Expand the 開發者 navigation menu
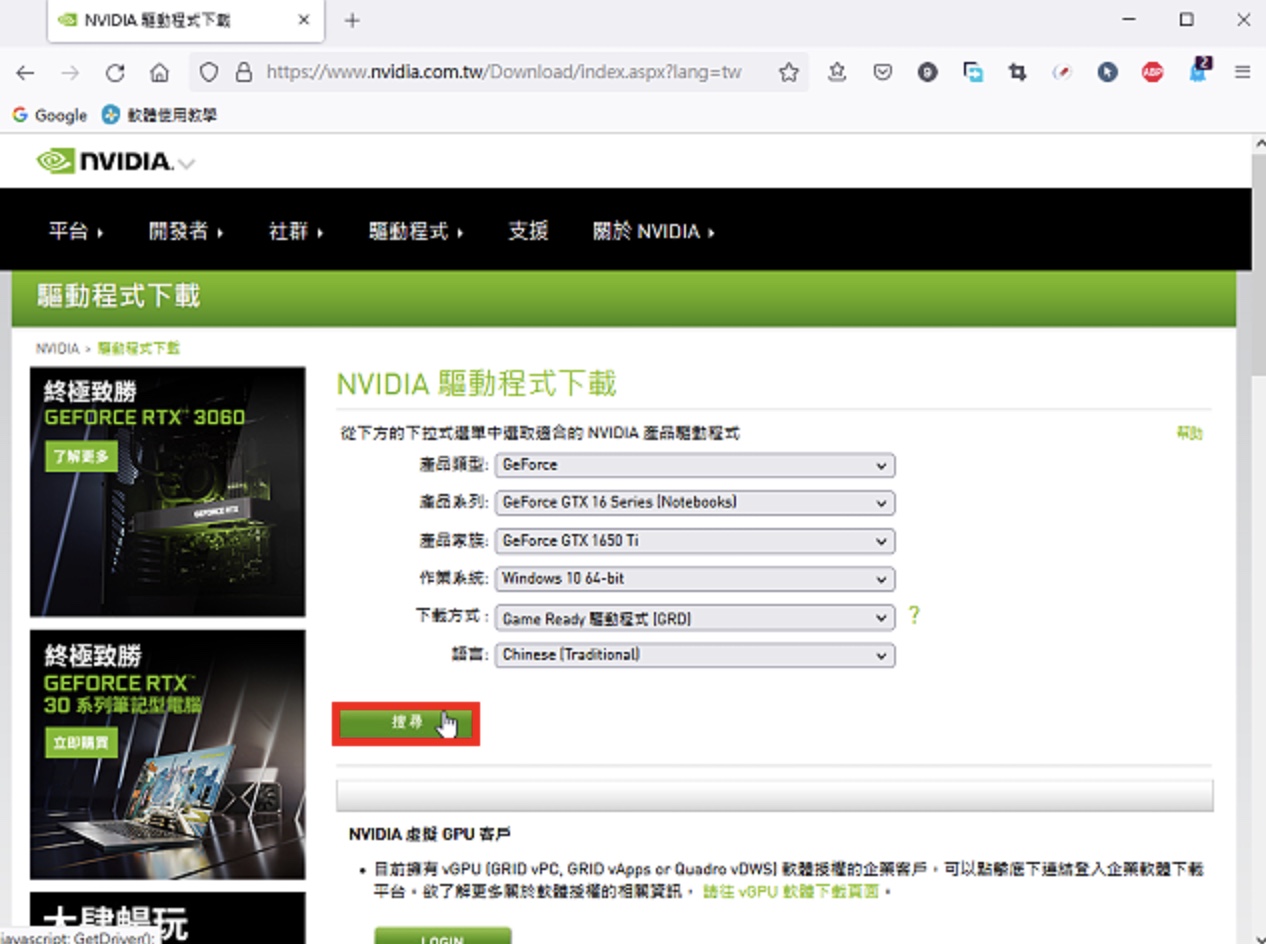Image resolution: width=1266 pixels, height=944 pixels. click(186, 231)
